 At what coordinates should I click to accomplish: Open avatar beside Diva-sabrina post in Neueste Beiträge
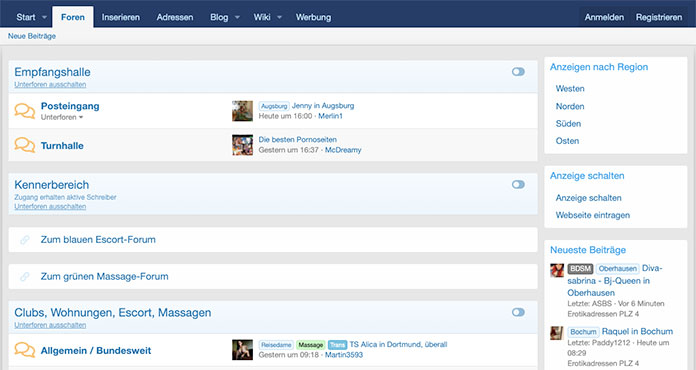(x=557, y=270)
